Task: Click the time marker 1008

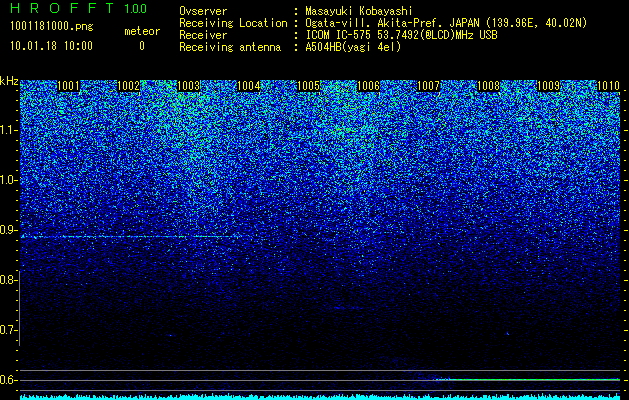Action: tap(489, 86)
